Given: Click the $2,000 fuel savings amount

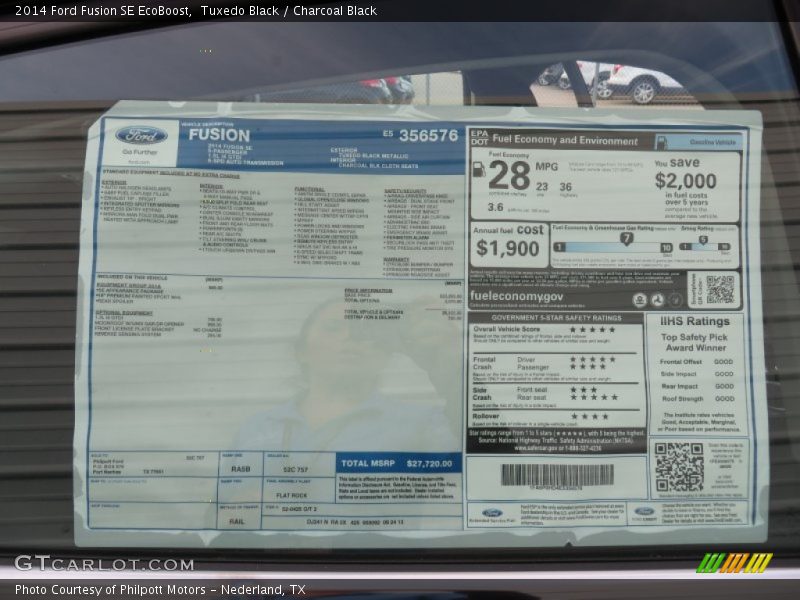Looking at the screenshot, I should [x=685, y=181].
